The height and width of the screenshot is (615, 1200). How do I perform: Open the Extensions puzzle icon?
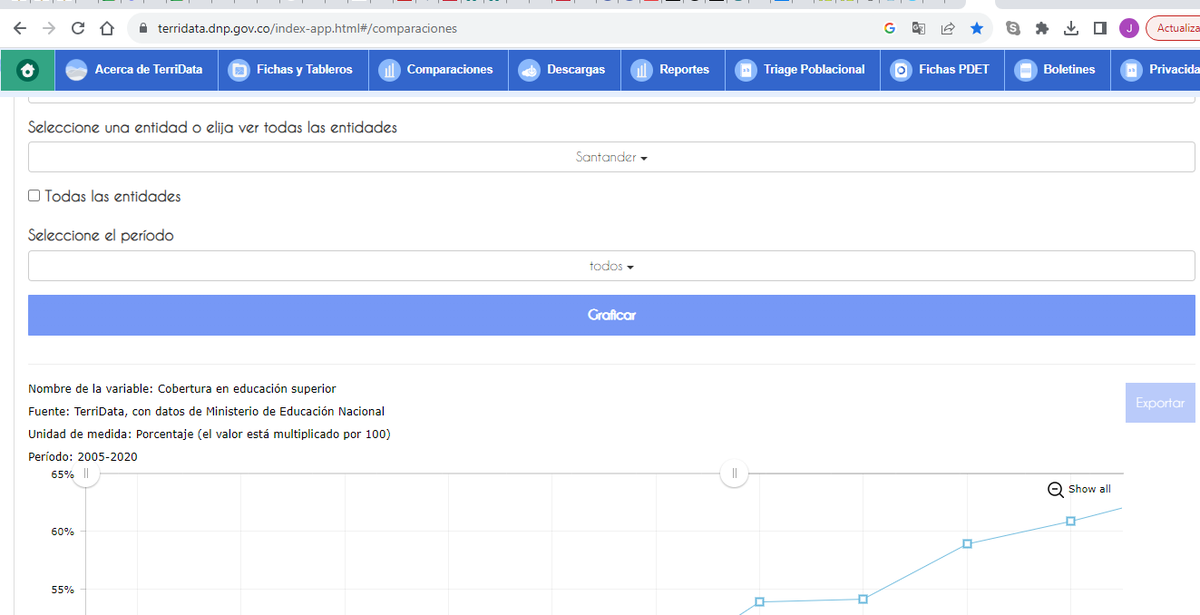pos(1042,28)
